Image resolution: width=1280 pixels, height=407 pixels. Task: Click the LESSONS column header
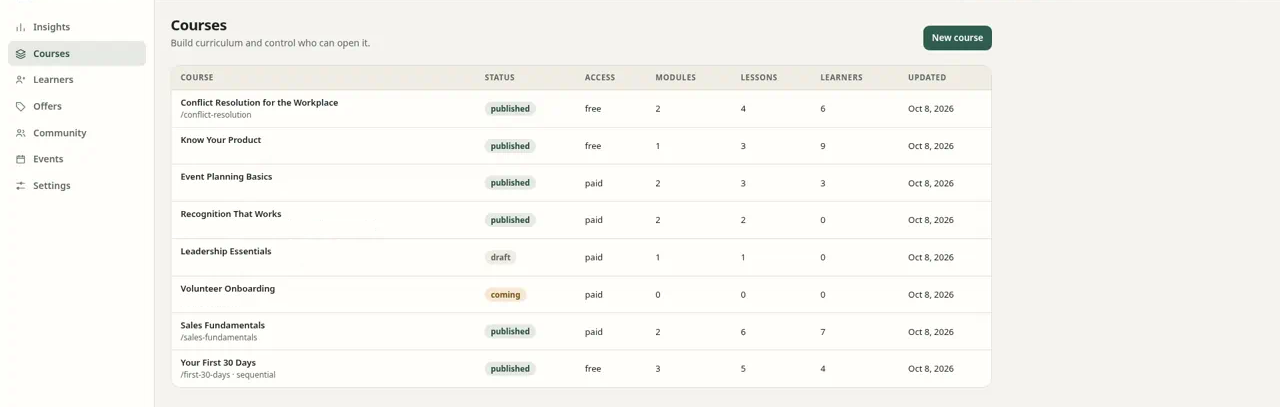(759, 77)
